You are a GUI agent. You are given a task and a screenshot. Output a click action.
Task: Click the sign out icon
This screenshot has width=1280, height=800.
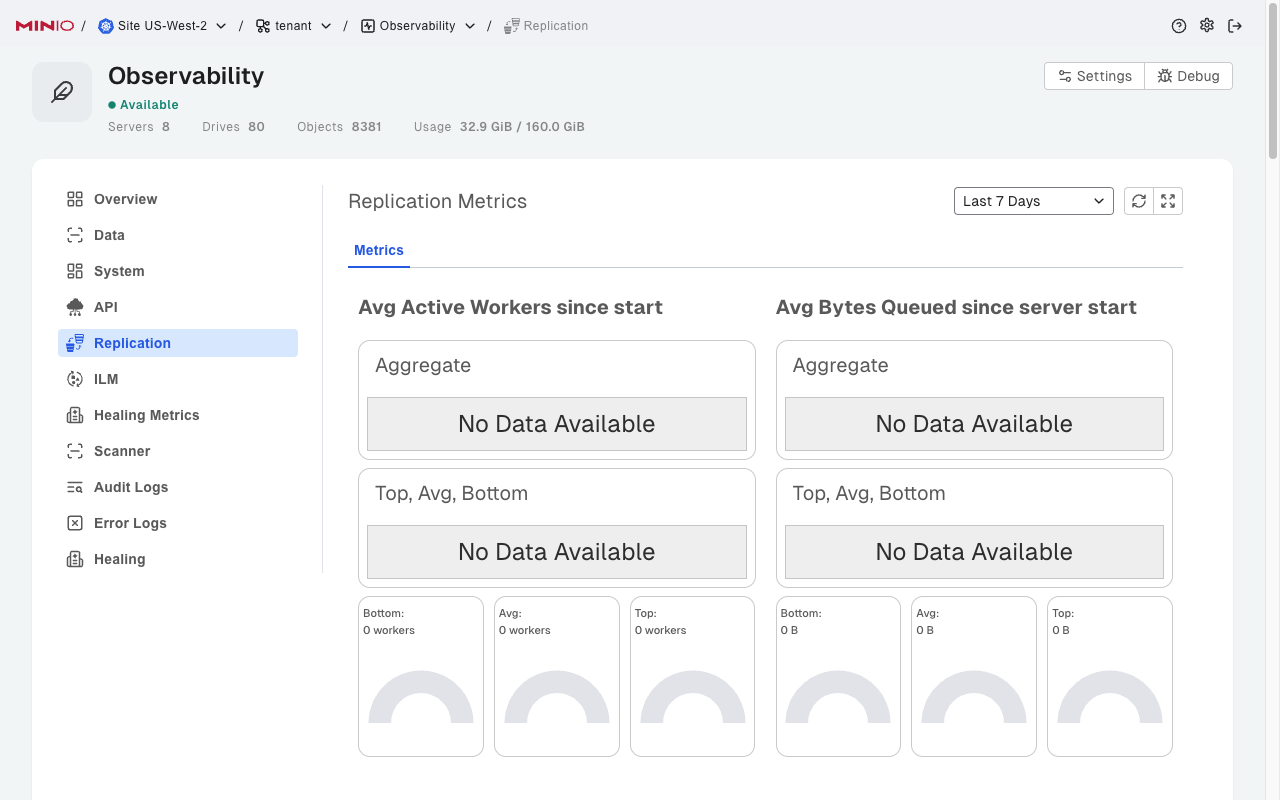[1235, 26]
